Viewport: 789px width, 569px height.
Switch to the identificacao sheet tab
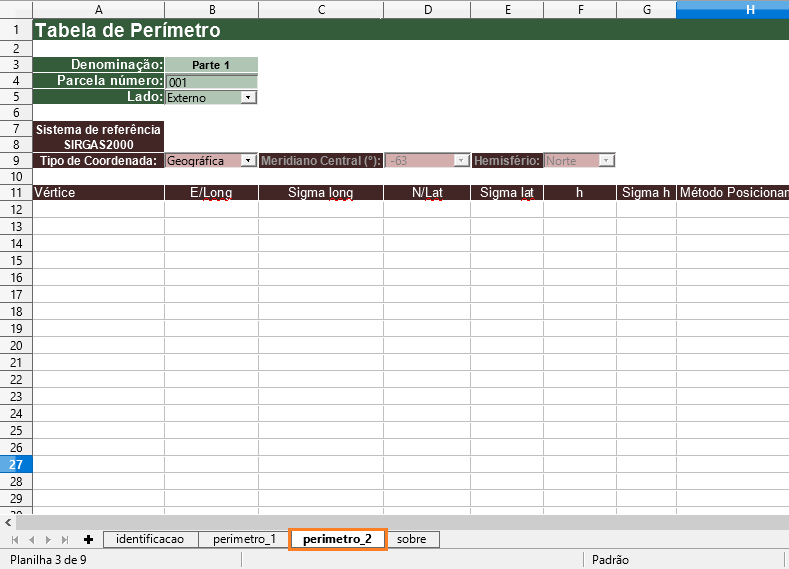point(150,539)
